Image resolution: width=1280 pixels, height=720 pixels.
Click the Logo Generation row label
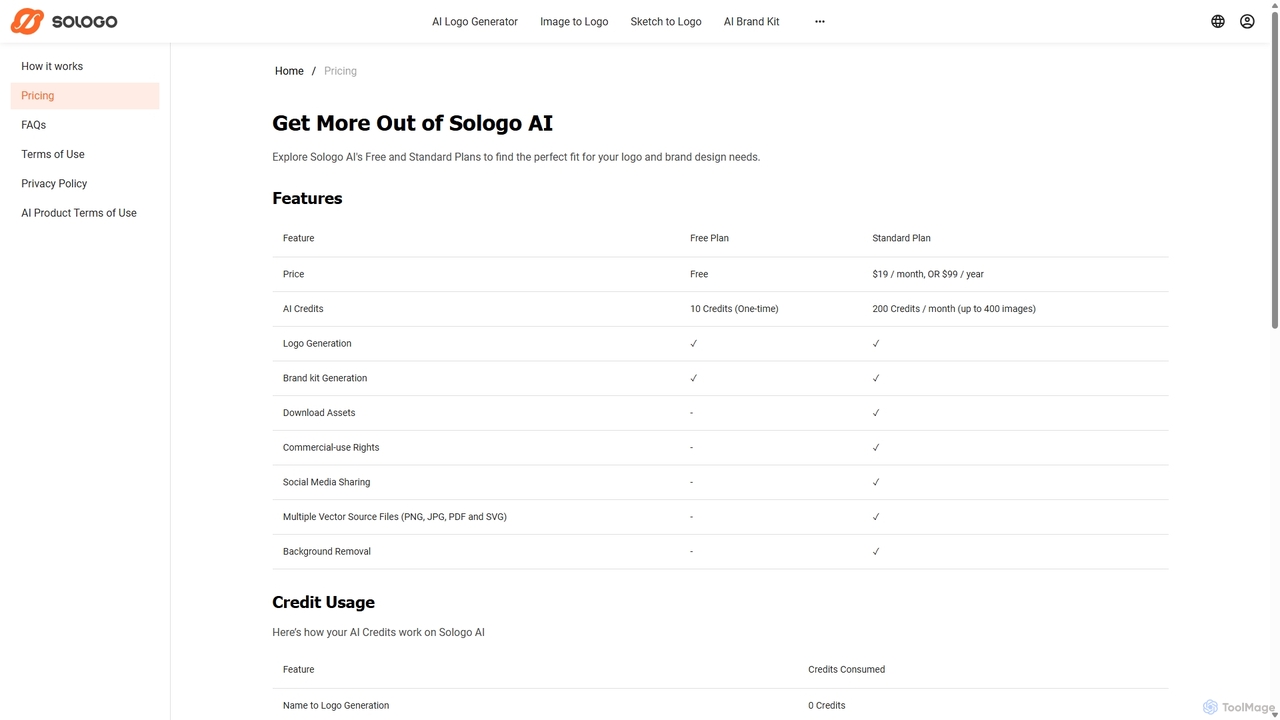pyautogui.click(x=317, y=343)
